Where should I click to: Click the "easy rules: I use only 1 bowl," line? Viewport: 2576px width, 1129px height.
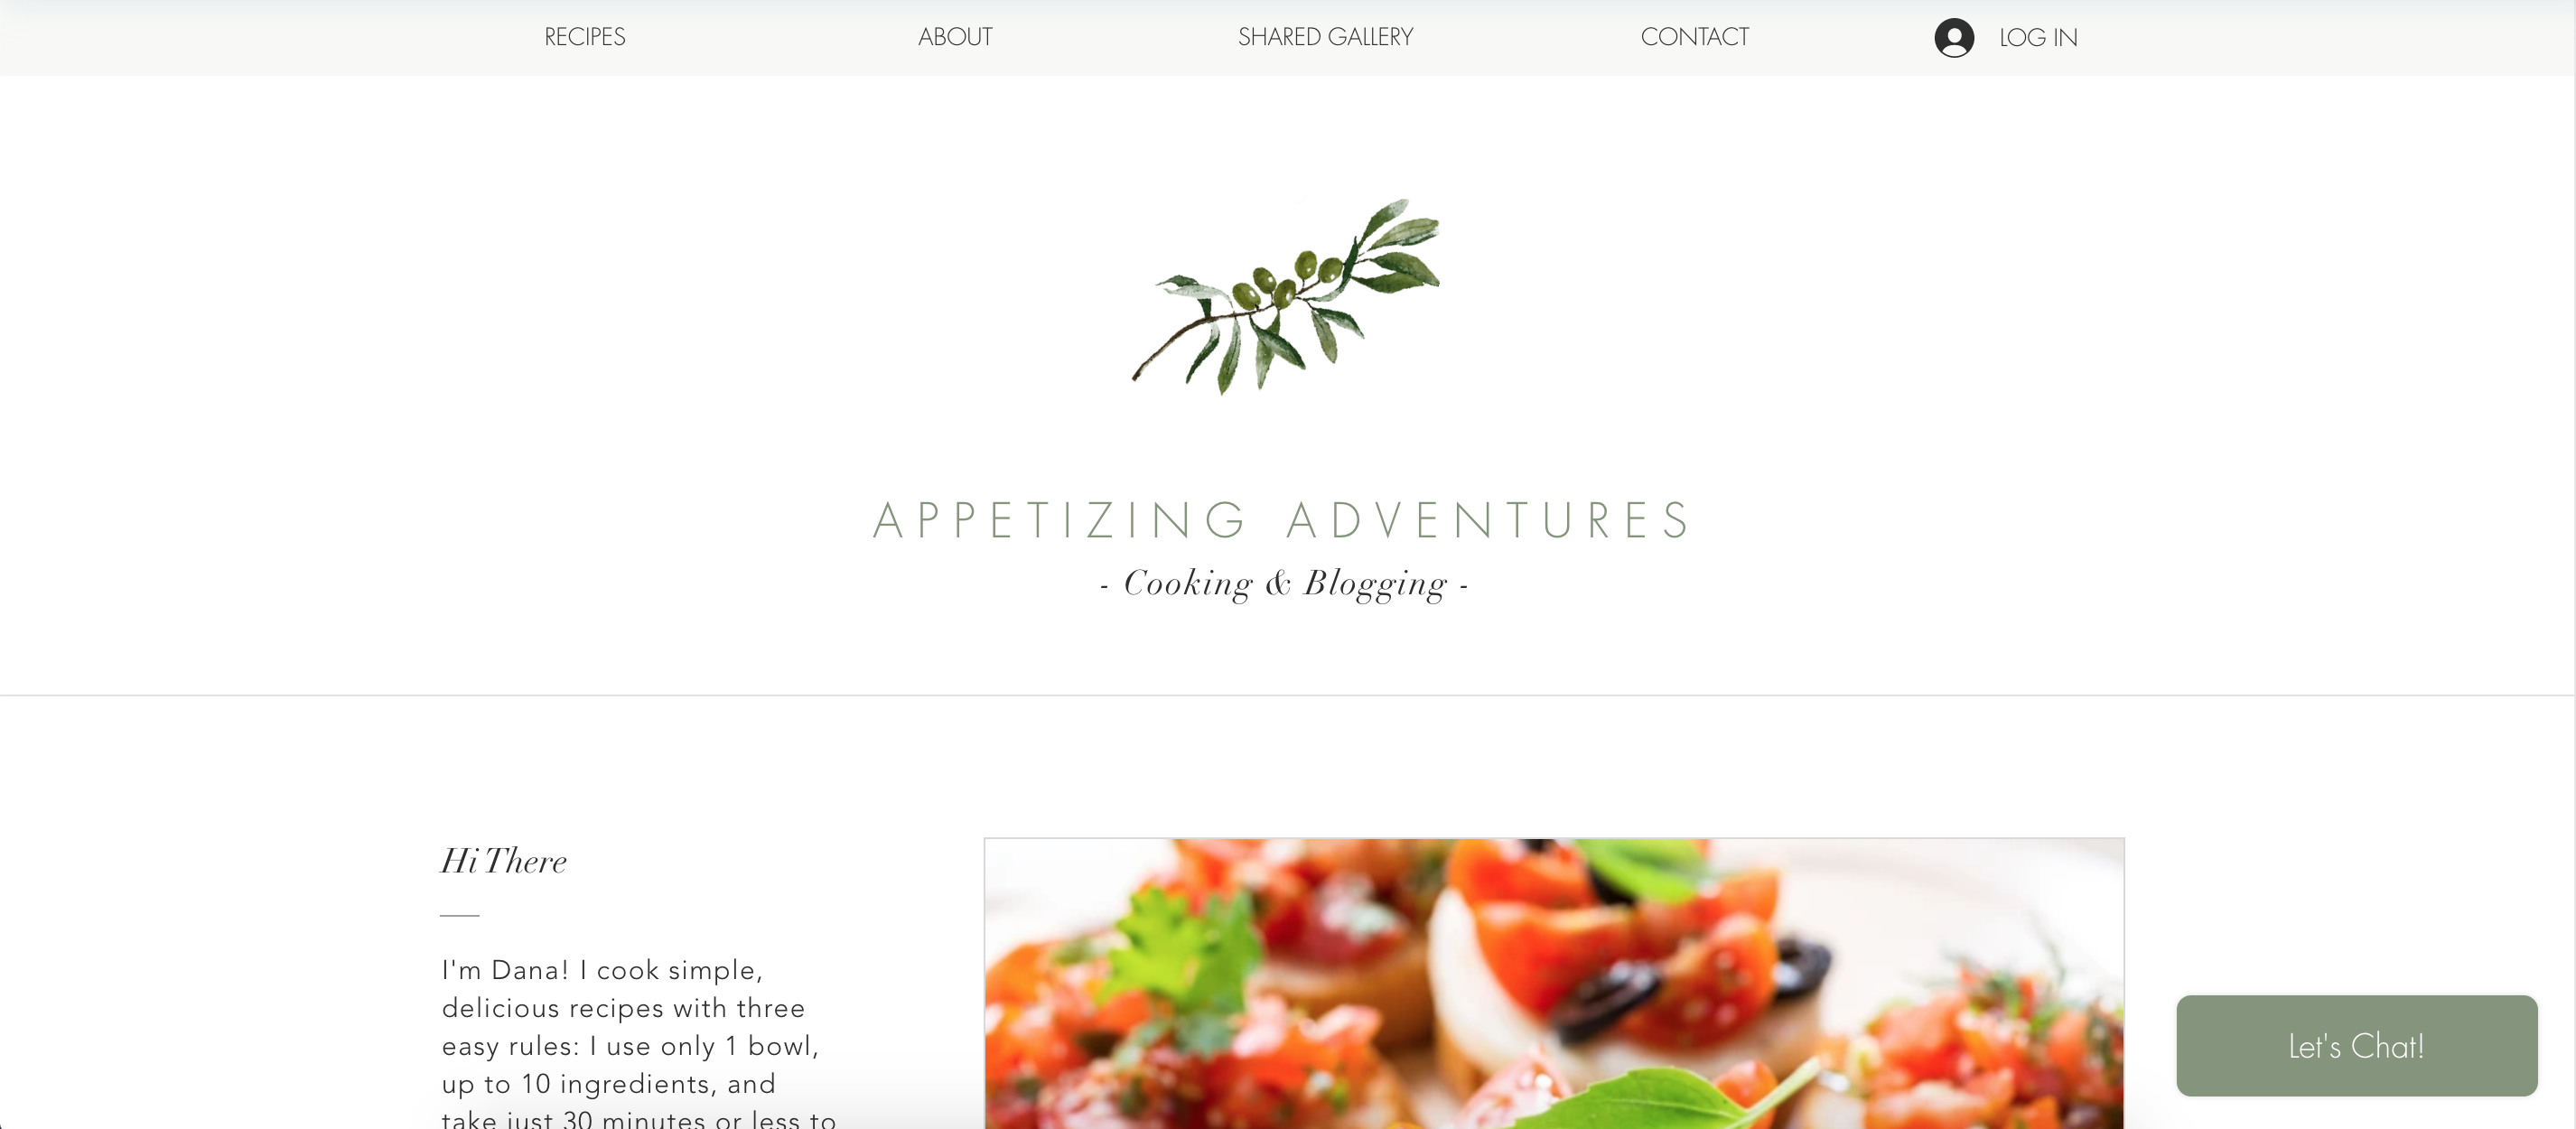click(630, 1046)
